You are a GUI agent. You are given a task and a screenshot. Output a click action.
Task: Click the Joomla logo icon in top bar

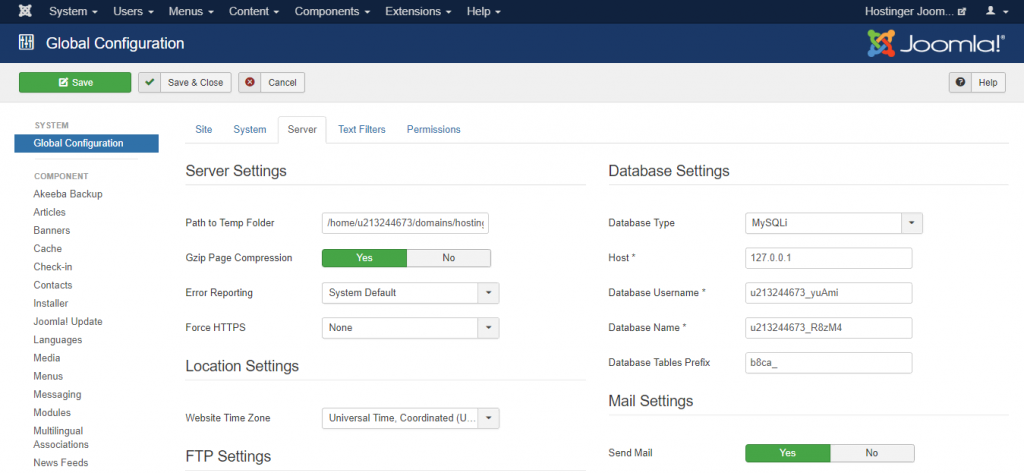click(x=24, y=11)
